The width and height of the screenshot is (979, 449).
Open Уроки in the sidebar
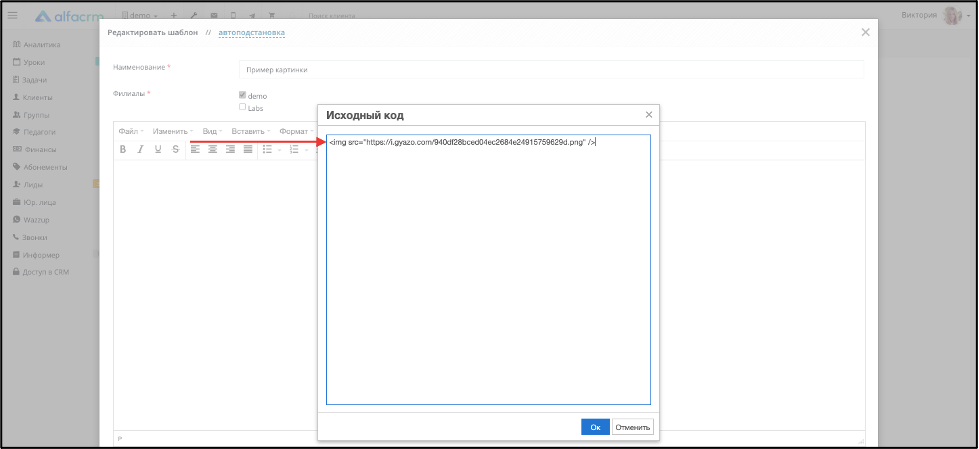point(29,62)
